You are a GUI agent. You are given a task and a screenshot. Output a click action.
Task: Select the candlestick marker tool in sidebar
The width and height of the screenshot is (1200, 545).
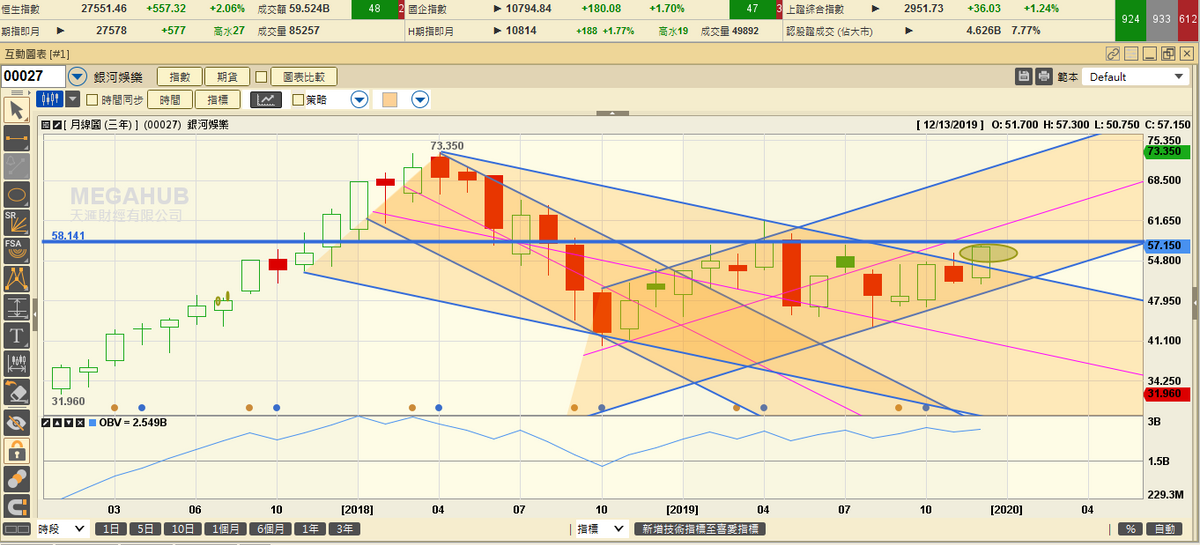click(x=17, y=362)
